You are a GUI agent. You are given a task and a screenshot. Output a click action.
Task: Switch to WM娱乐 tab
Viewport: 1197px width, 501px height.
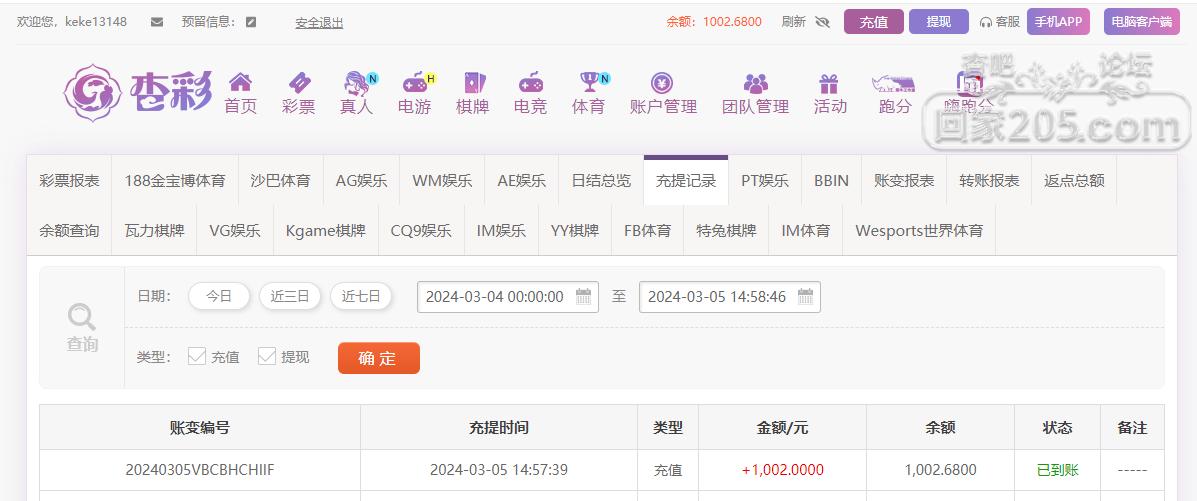tap(443, 181)
